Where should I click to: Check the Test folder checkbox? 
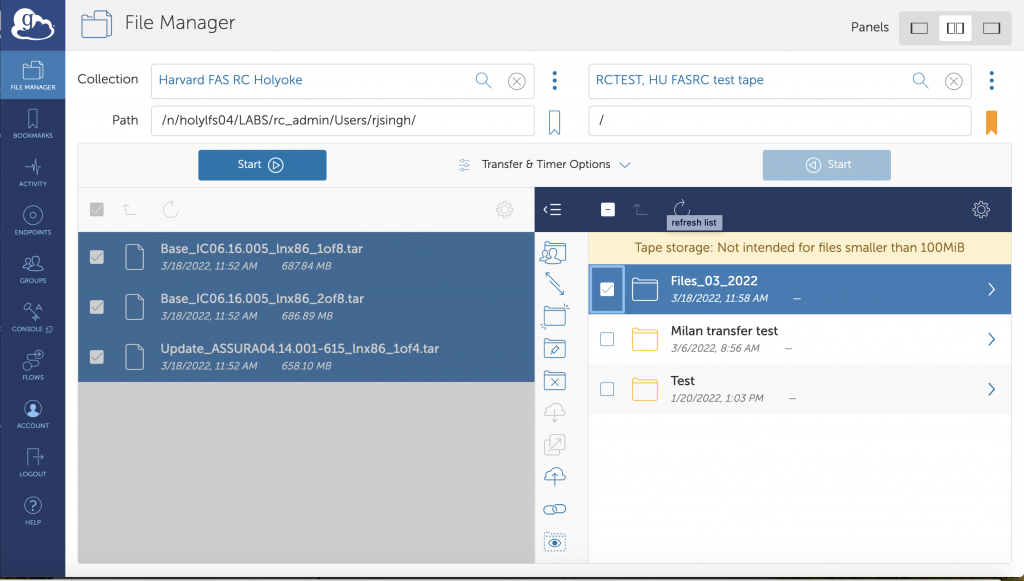coord(607,389)
